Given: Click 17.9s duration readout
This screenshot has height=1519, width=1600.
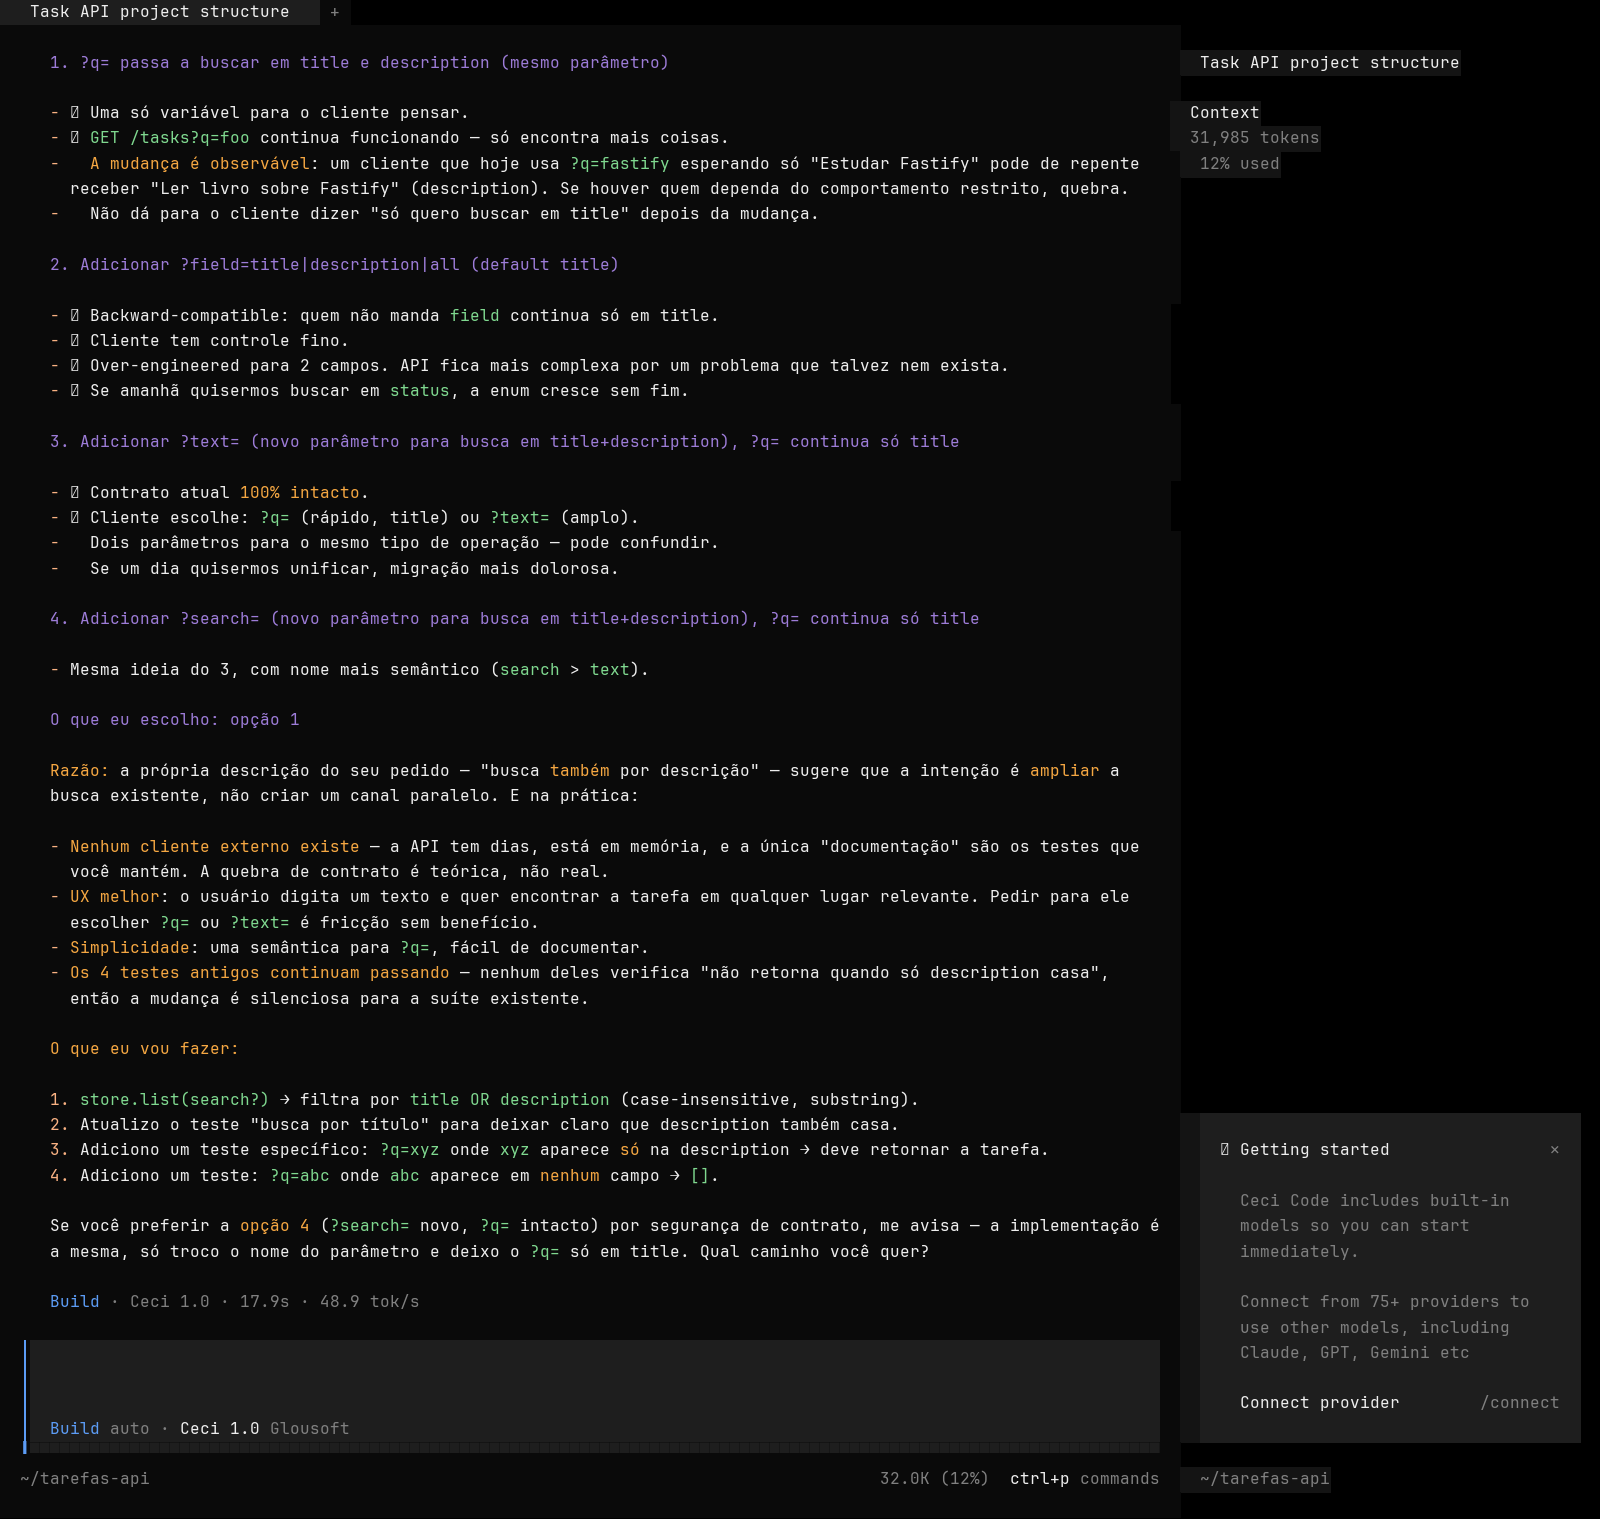Looking at the screenshot, I should [x=264, y=1302].
